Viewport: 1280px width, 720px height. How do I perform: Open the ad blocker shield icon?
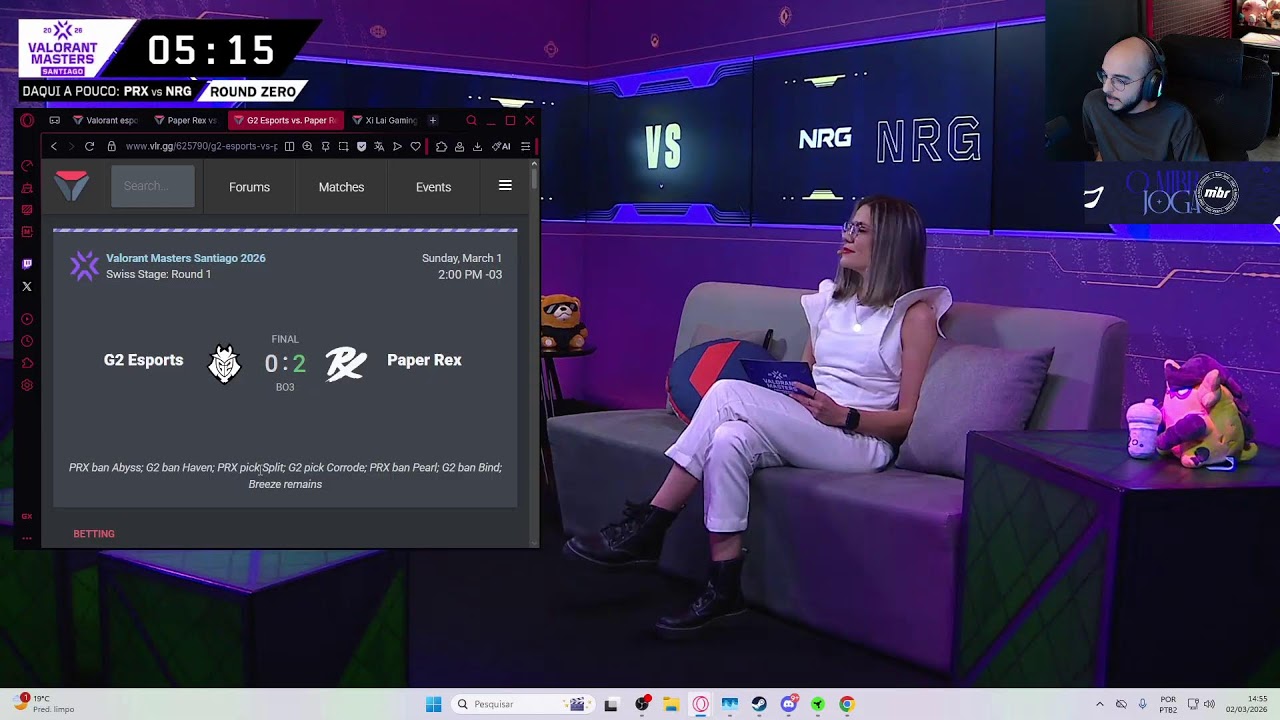tap(361, 146)
